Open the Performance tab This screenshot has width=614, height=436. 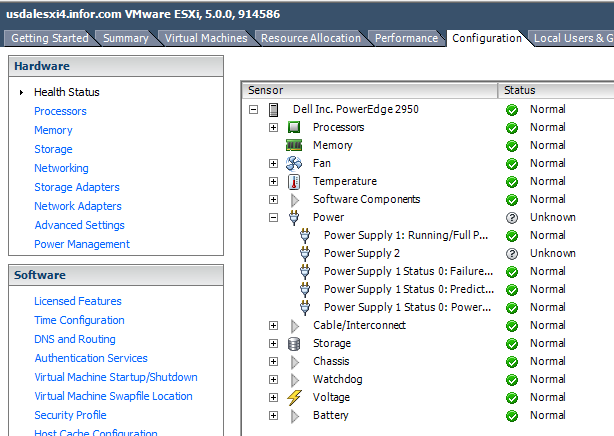406,38
